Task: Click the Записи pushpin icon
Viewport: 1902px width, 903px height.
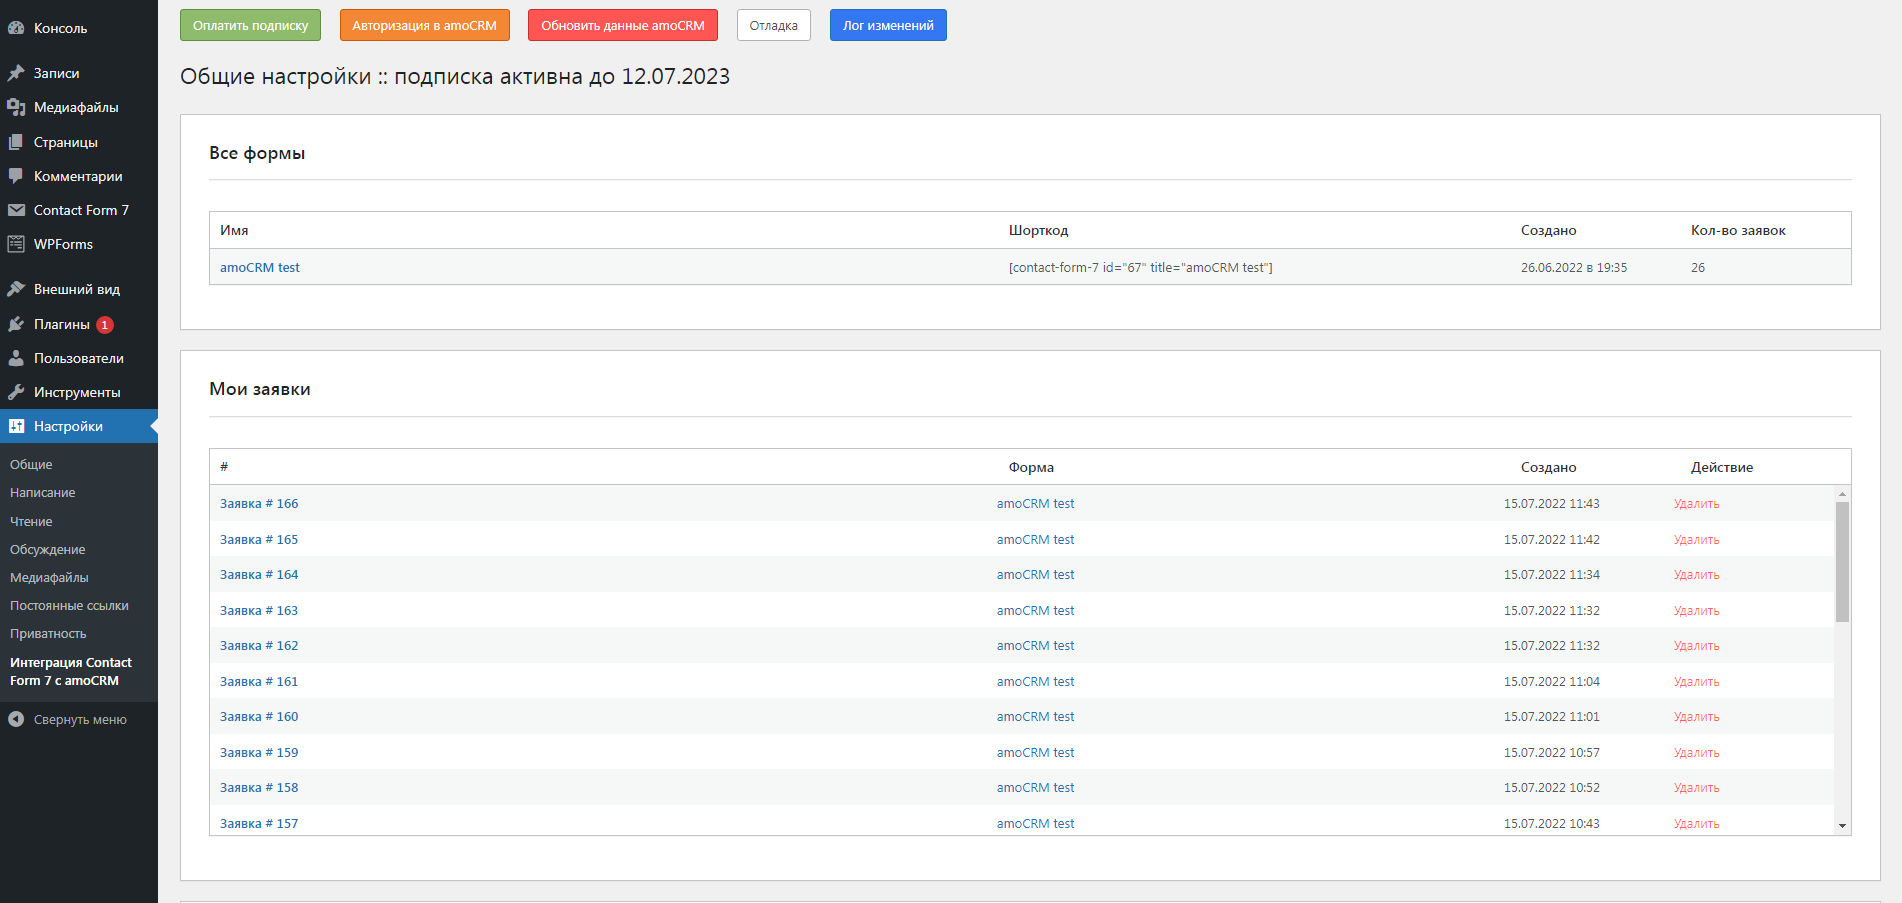Action: tap(16, 73)
